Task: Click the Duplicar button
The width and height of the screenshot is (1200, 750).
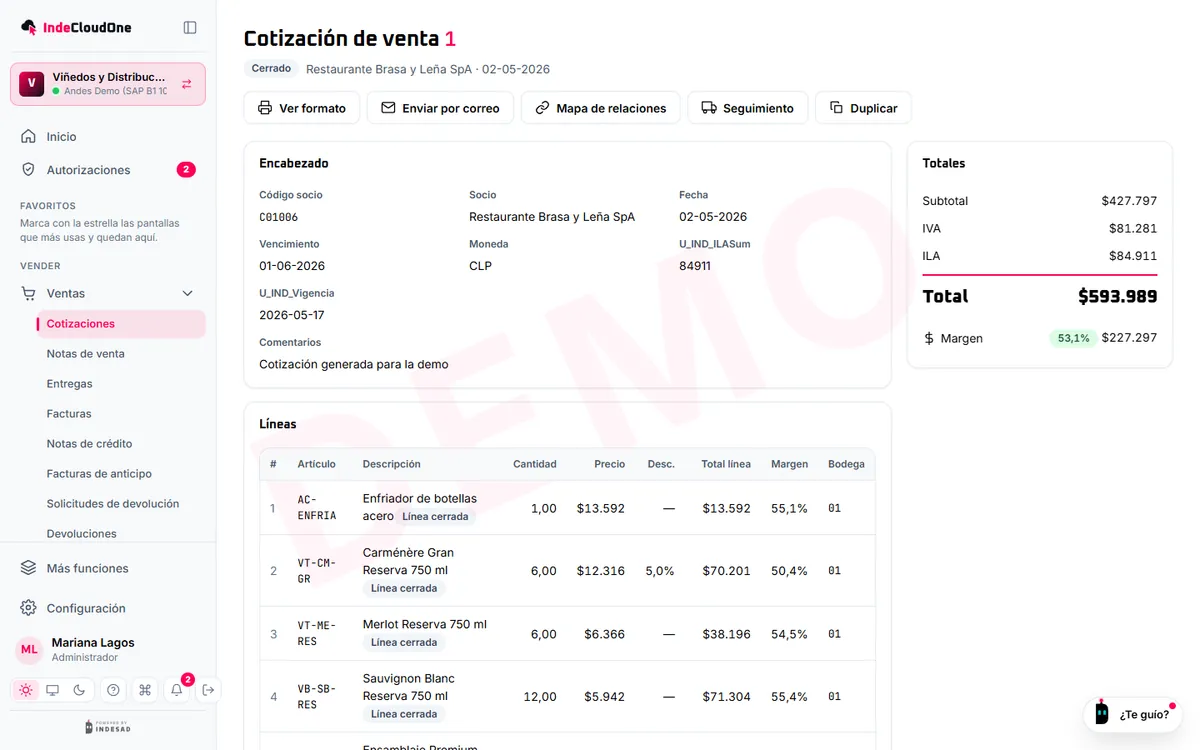Action: click(863, 108)
